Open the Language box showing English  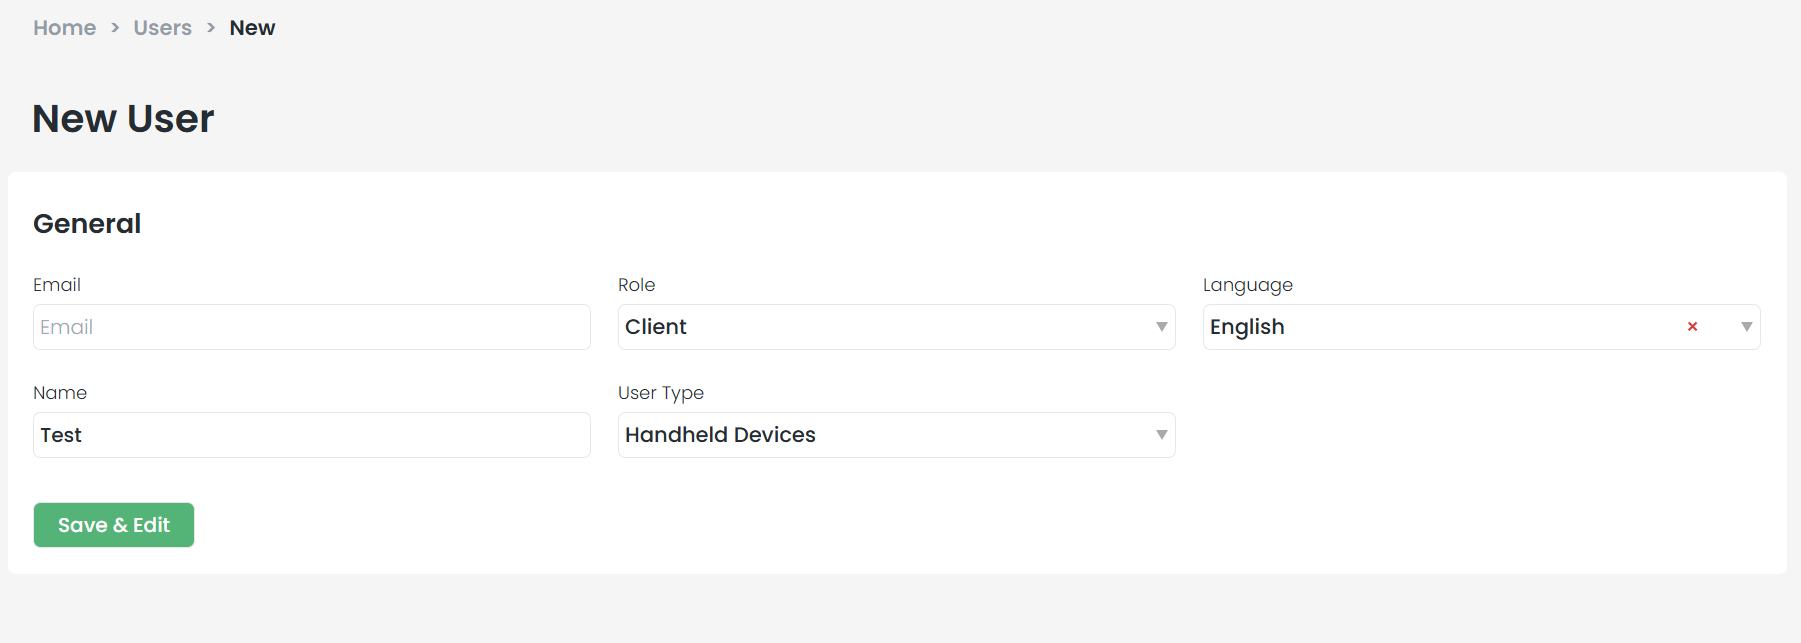(x=1440, y=327)
